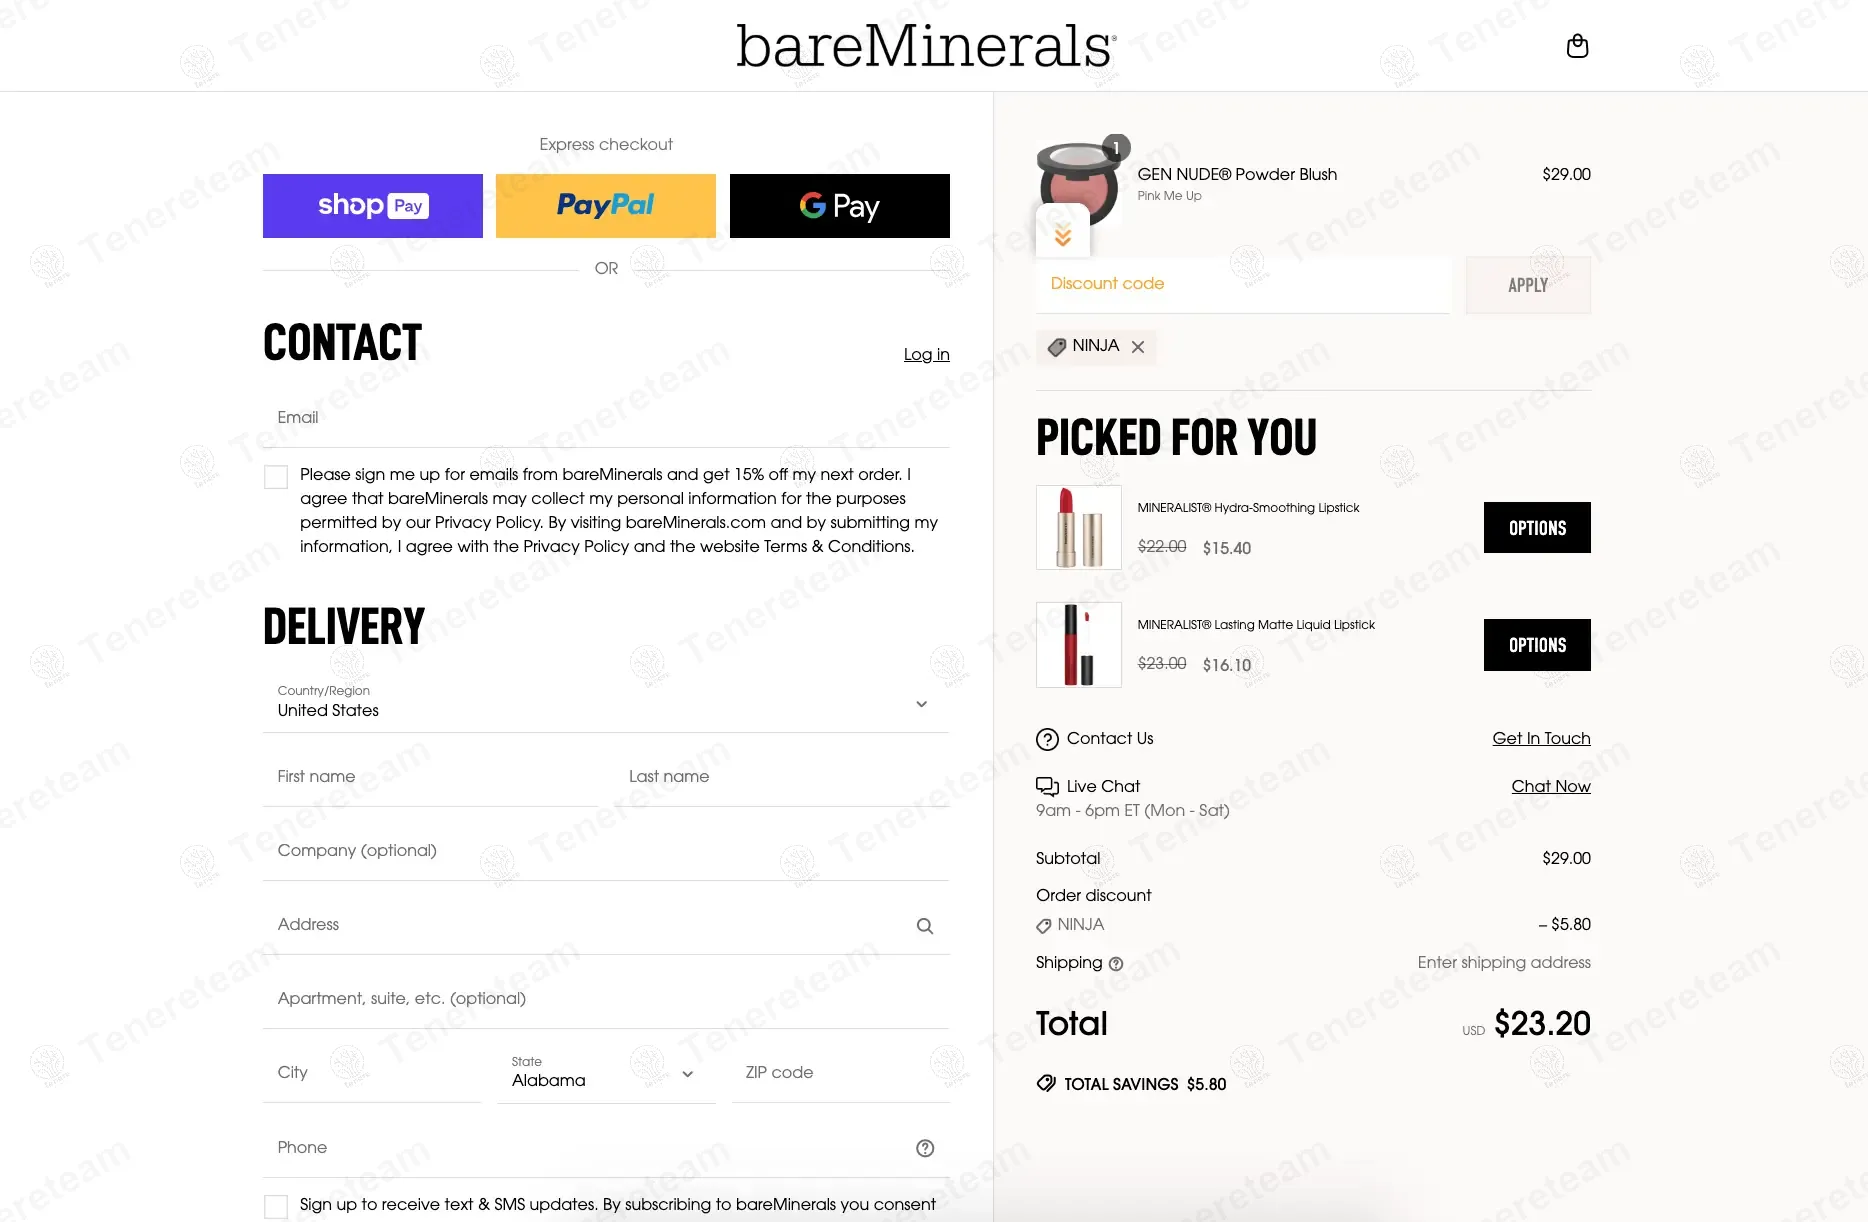
Task: Click the Discount code input field
Action: pos(1242,284)
